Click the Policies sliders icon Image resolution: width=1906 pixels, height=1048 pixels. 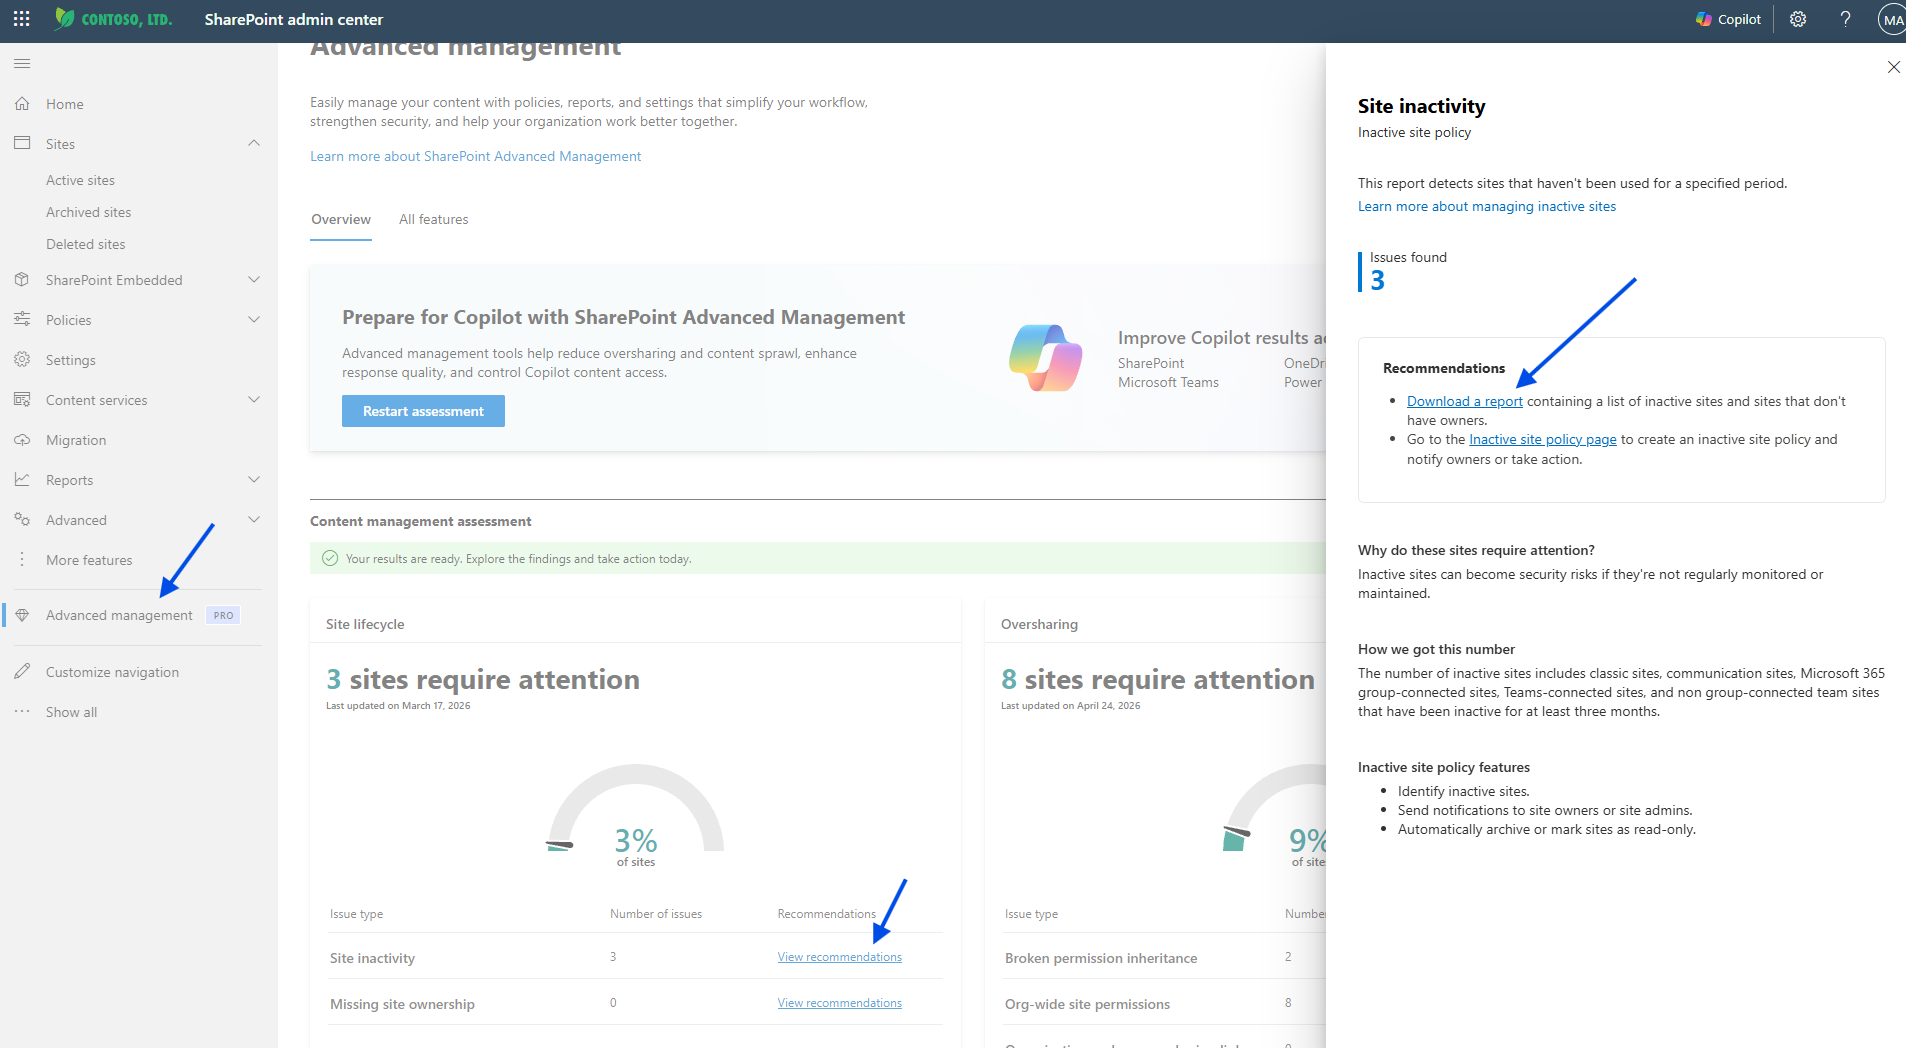click(x=22, y=320)
